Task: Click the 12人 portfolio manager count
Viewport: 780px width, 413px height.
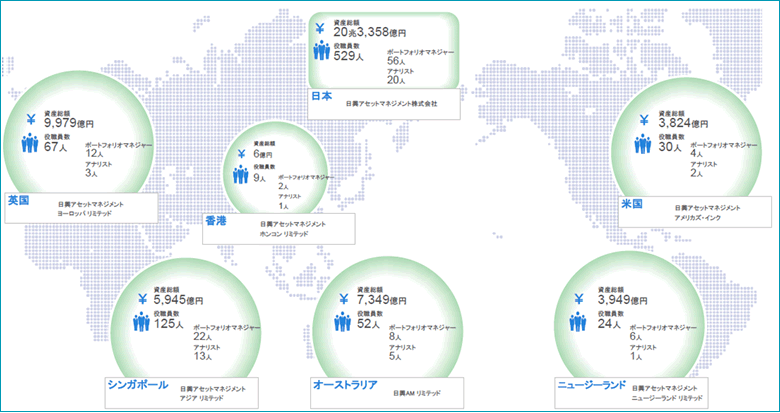Action: click(x=95, y=153)
